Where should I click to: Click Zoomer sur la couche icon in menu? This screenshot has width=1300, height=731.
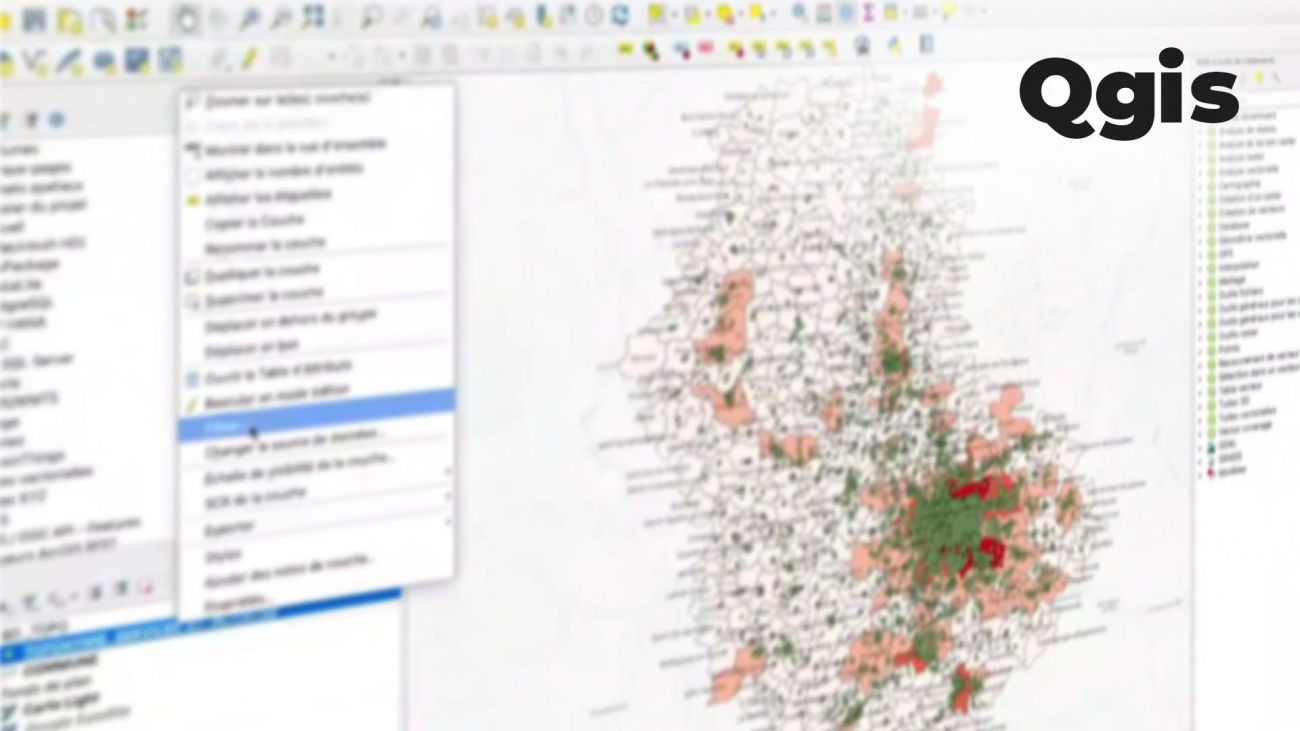[x=193, y=100]
